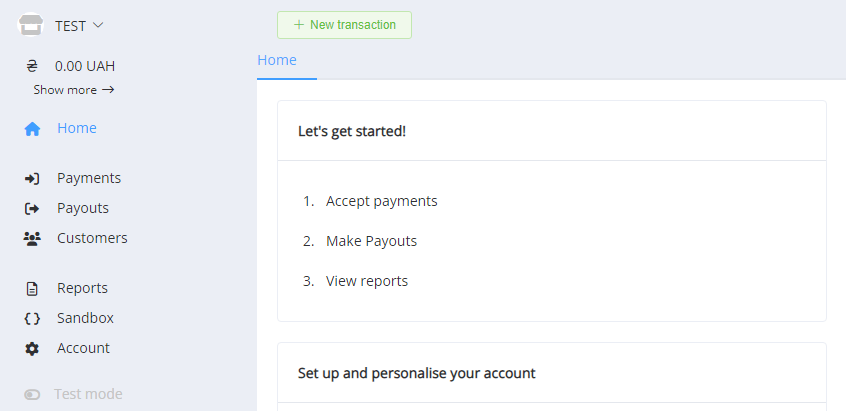Click the Home house icon
This screenshot has height=411, width=846.
pos(32,129)
